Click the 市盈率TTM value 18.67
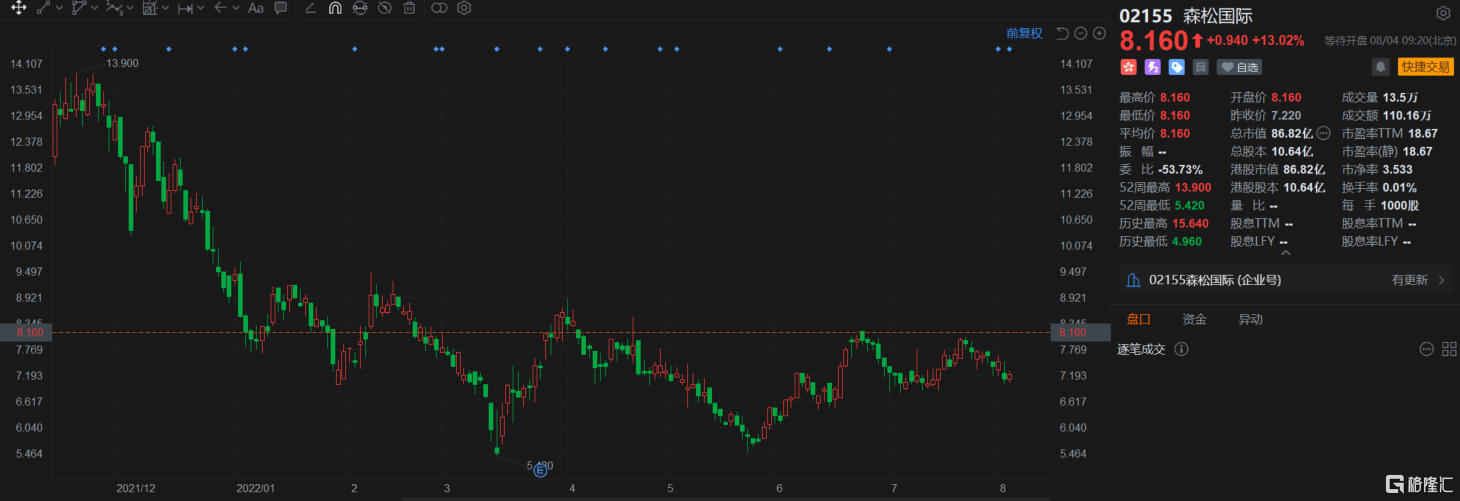 coord(1422,133)
